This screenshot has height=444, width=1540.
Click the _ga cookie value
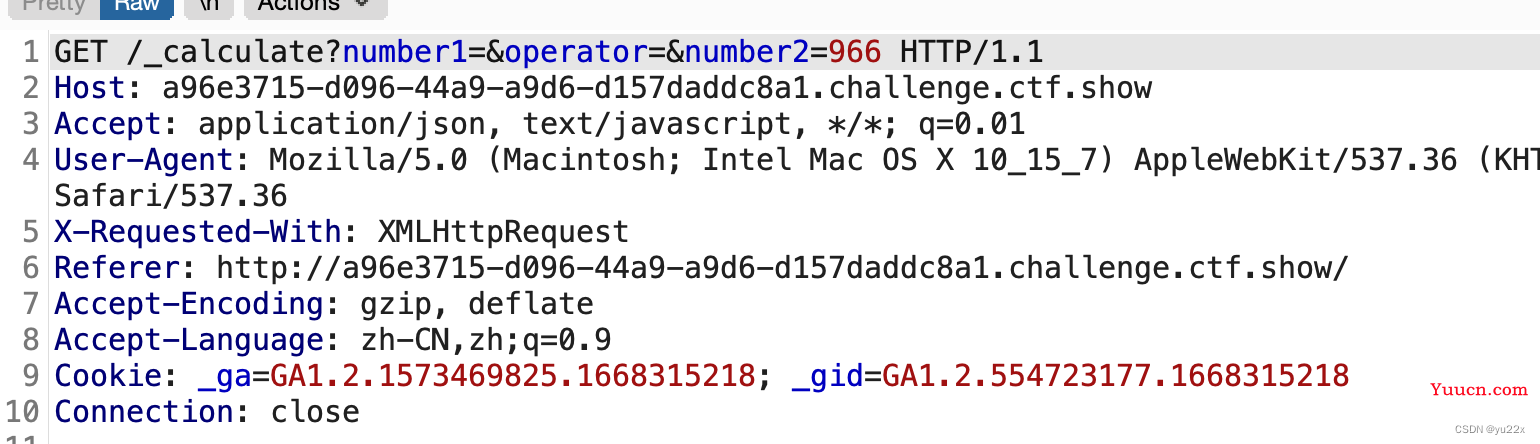[x=512, y=376]
